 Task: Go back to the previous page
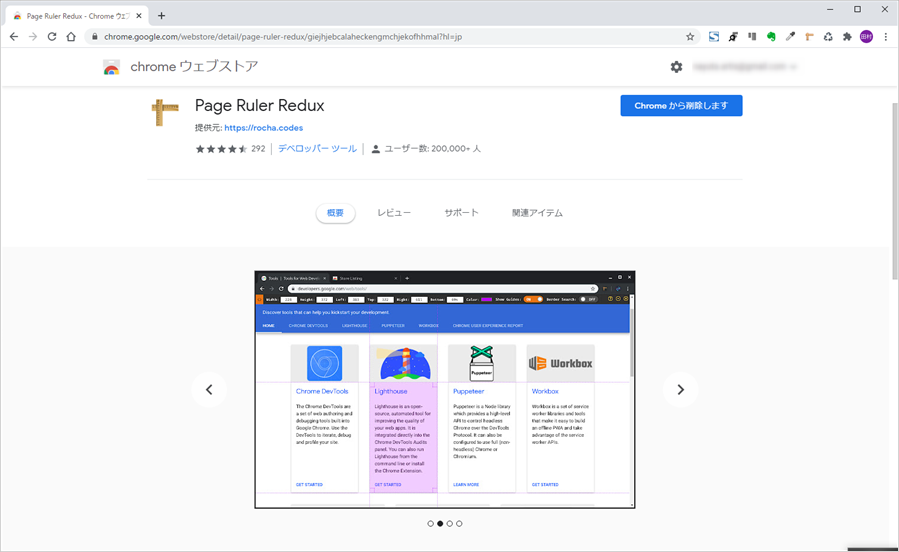14,37
